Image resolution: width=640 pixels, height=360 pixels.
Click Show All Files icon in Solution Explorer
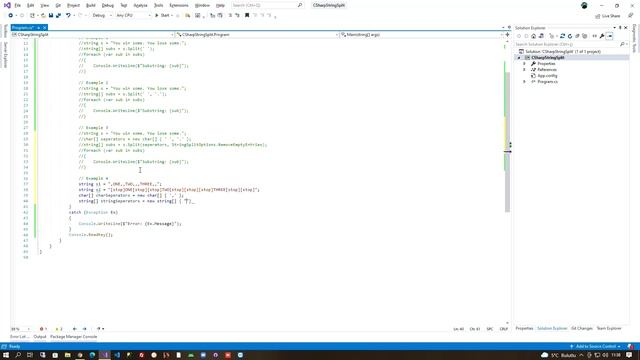584,36
